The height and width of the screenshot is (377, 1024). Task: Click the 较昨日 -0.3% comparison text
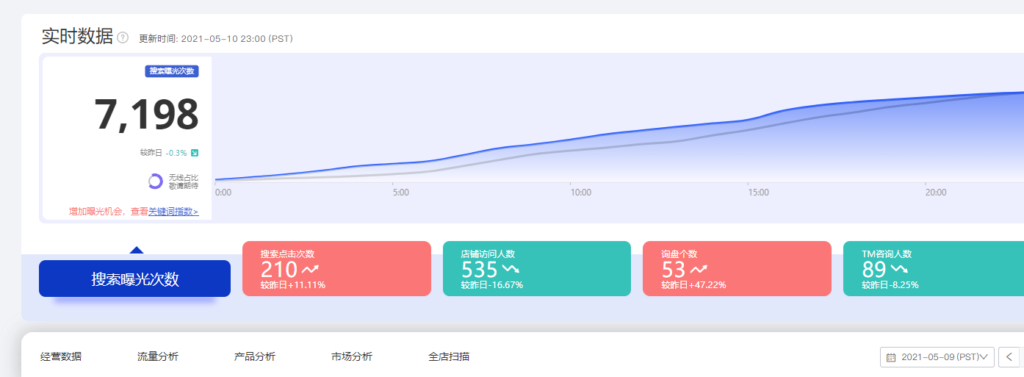163,153
